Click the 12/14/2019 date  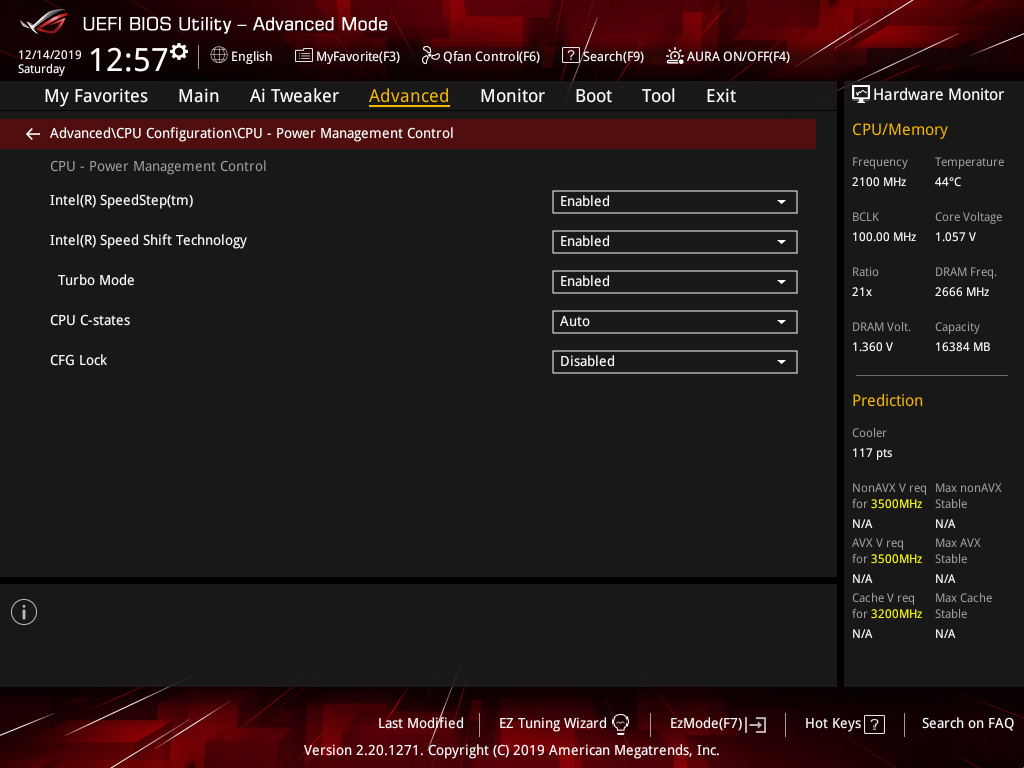tap(50, 55)
